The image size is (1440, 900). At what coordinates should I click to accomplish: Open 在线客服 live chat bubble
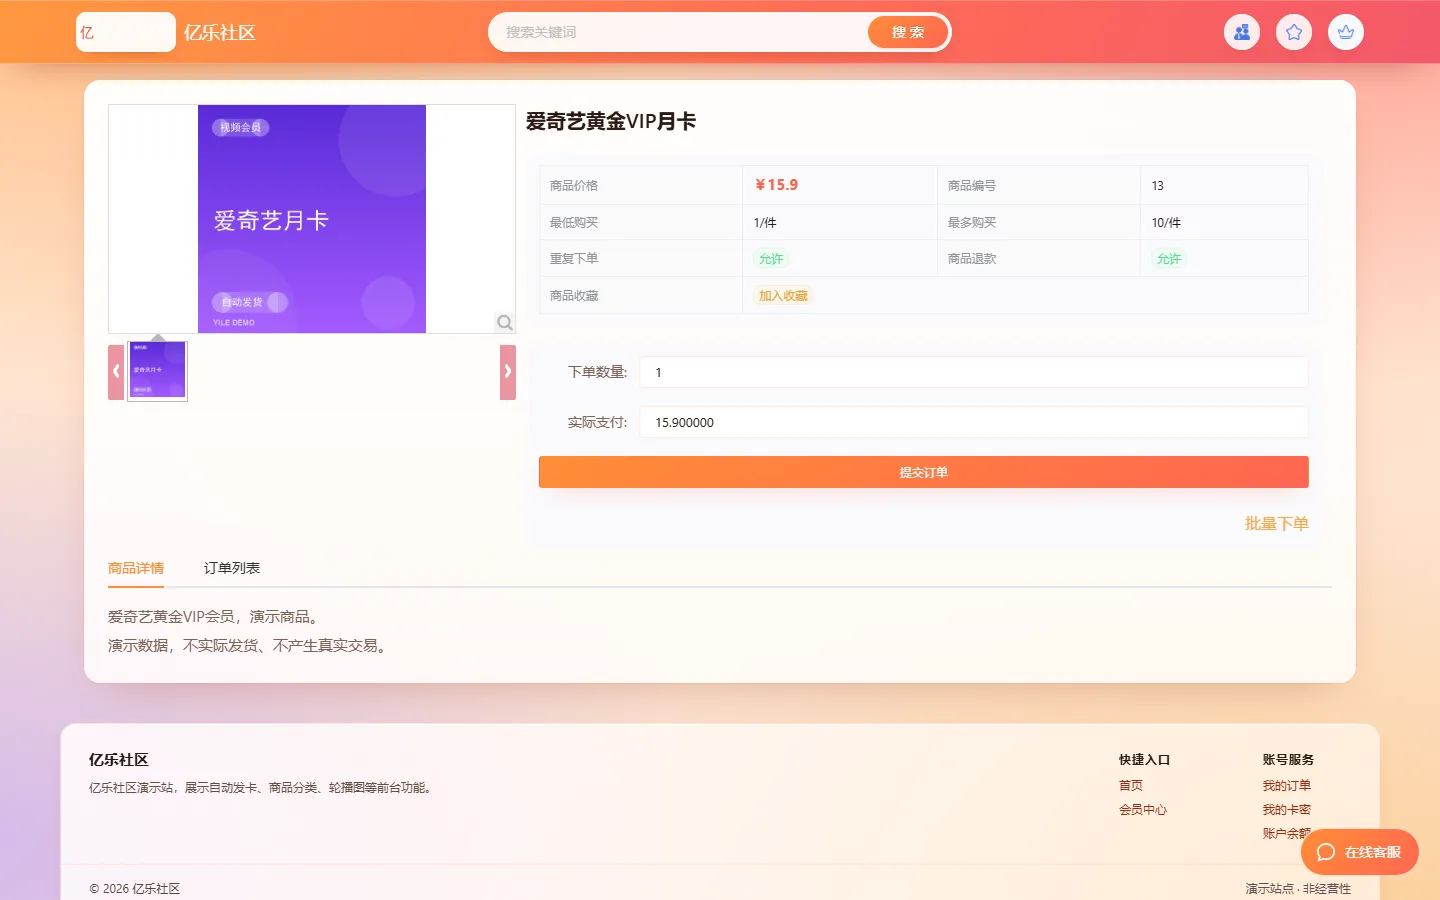click(1360, 852)
